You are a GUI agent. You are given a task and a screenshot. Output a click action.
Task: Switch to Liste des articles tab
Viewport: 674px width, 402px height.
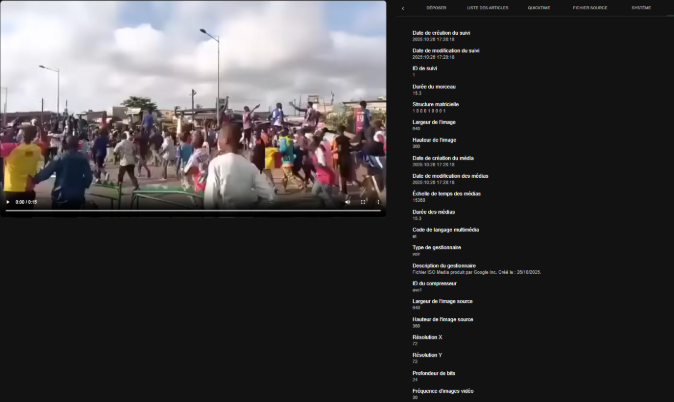tap(487, 7)
